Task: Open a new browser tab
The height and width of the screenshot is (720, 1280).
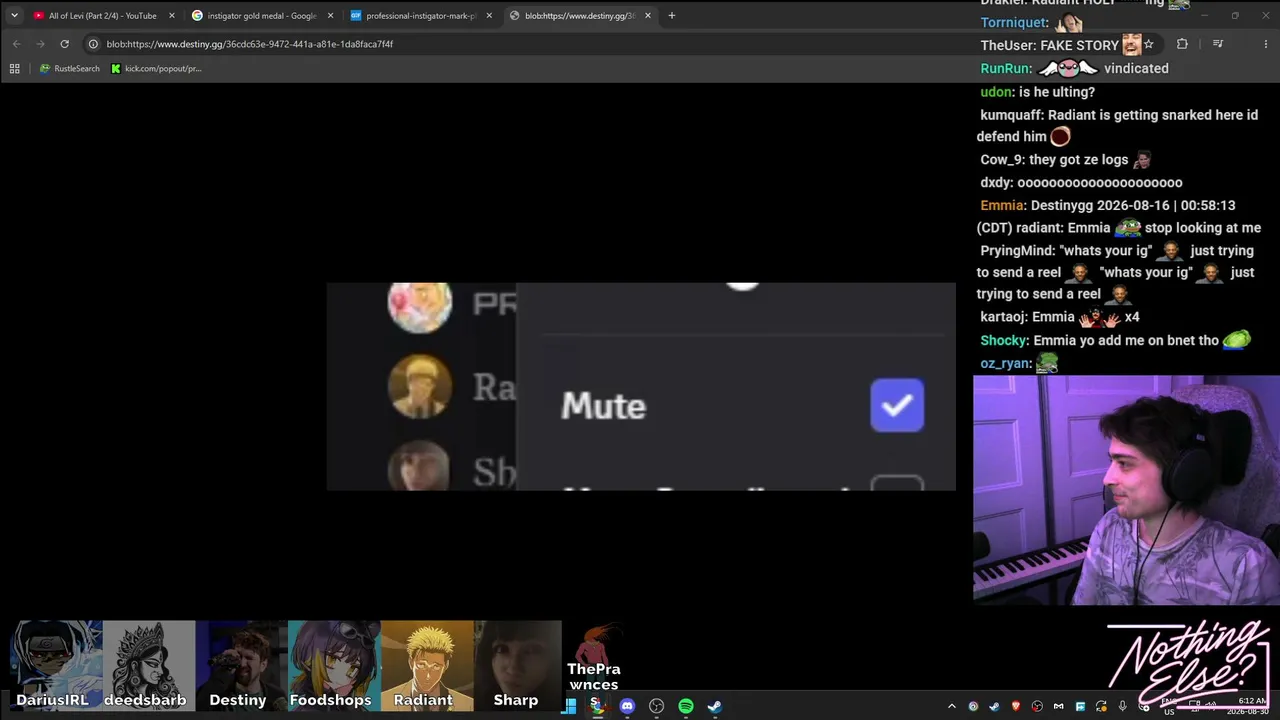Action: [x=672, y=15]
